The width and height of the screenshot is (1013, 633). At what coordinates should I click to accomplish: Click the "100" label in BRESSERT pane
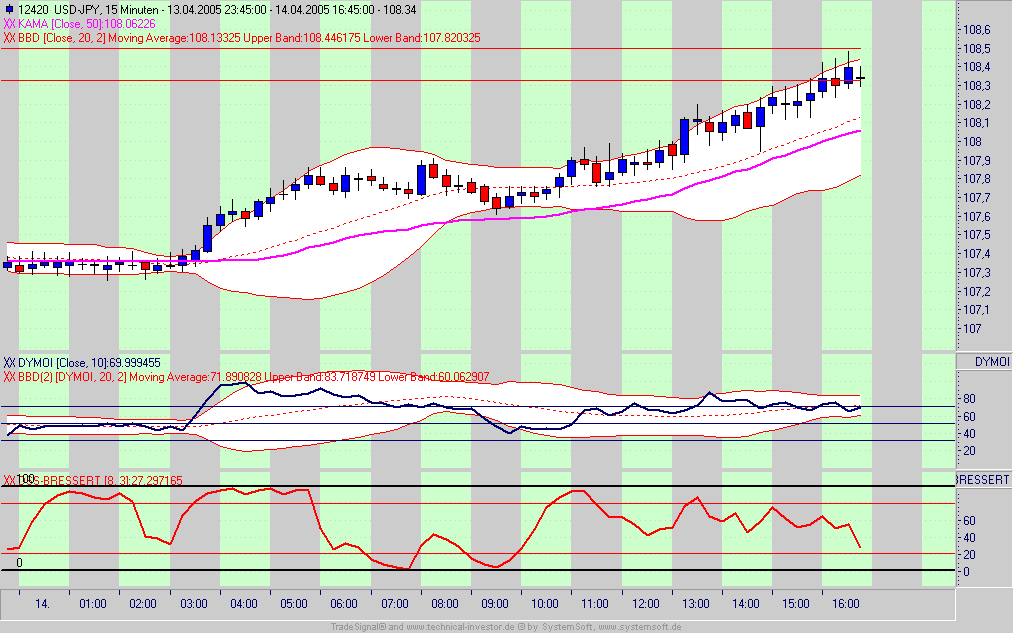click(25, 479)
